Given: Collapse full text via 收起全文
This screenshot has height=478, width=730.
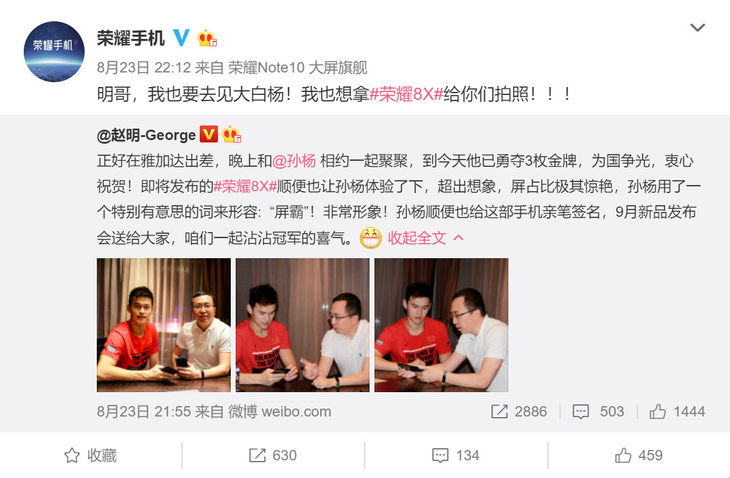Looking at the screenshot, I should point(417,238).
